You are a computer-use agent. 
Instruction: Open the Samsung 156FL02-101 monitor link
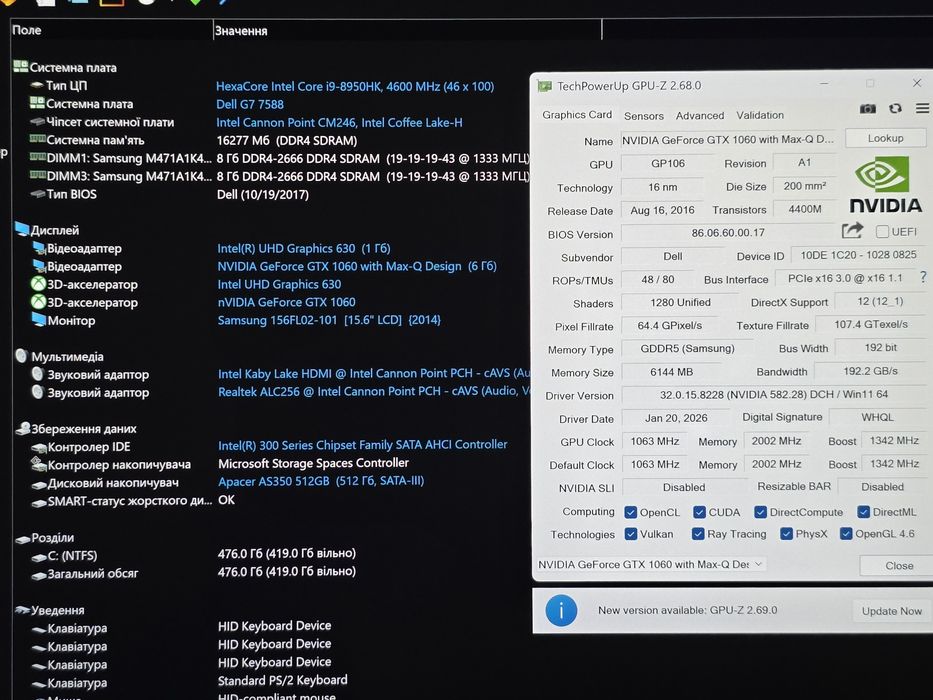pyautogui.click(x=329, y=320)
